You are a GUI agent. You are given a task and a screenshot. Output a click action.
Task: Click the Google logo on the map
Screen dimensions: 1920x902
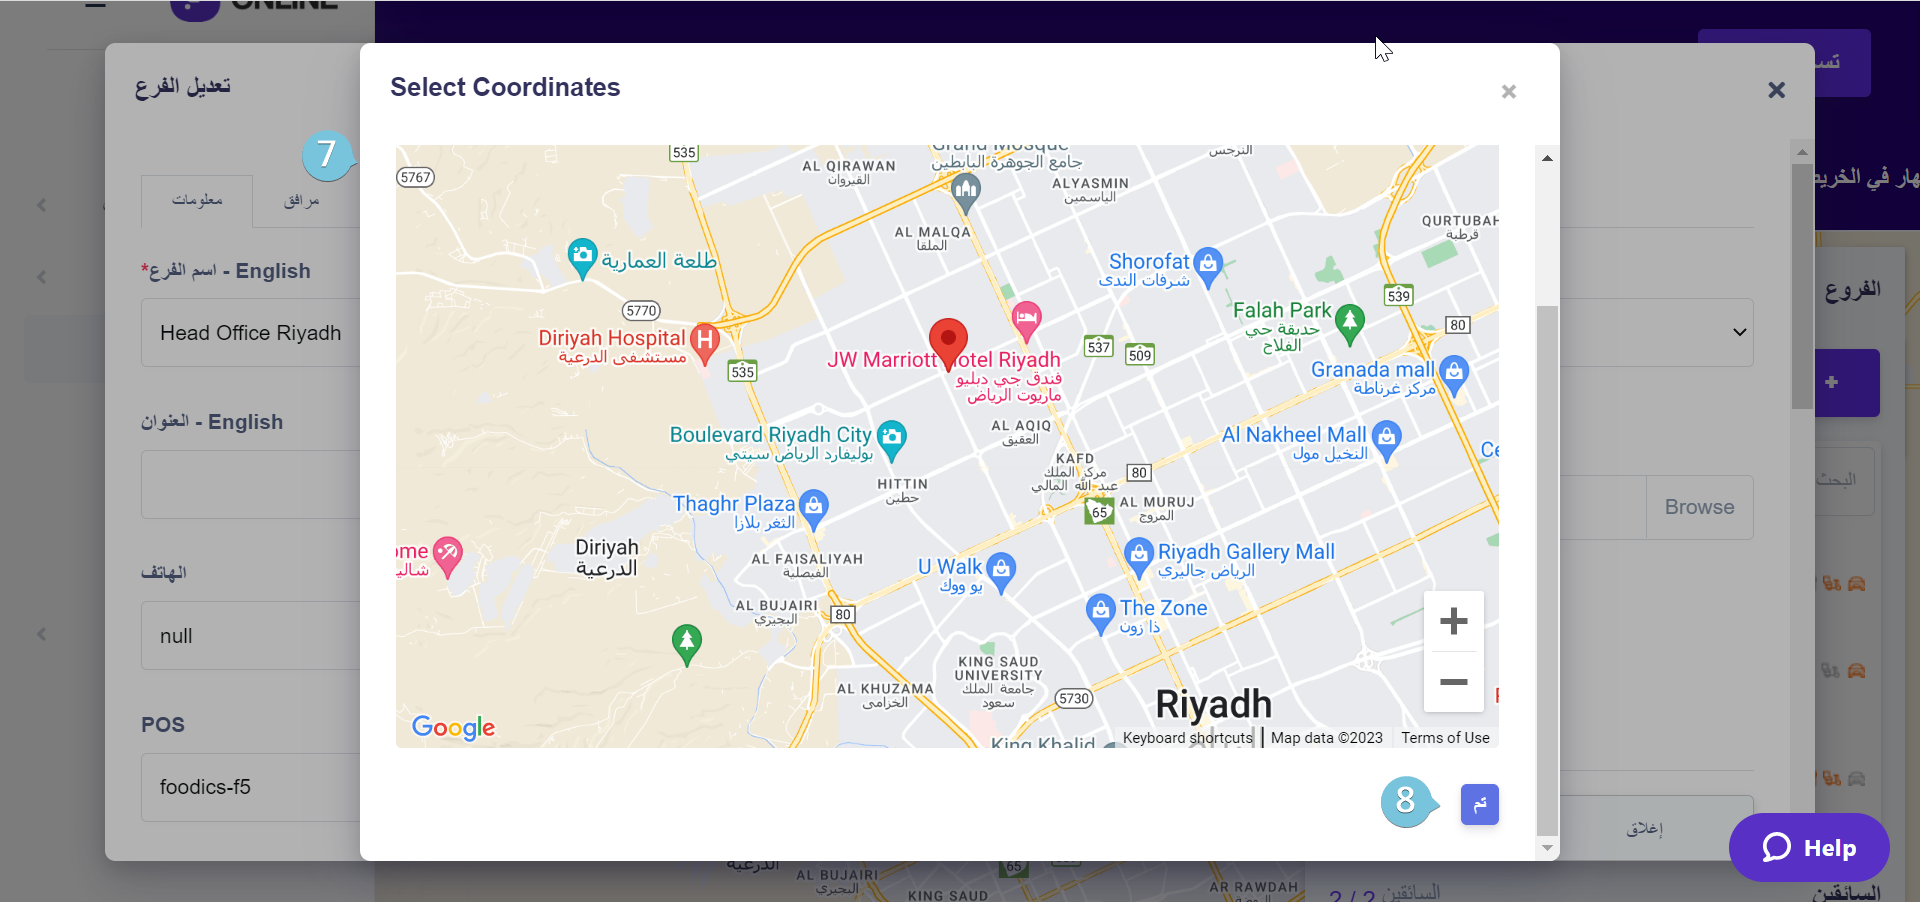pyautogui.click(x=453, y=728)
